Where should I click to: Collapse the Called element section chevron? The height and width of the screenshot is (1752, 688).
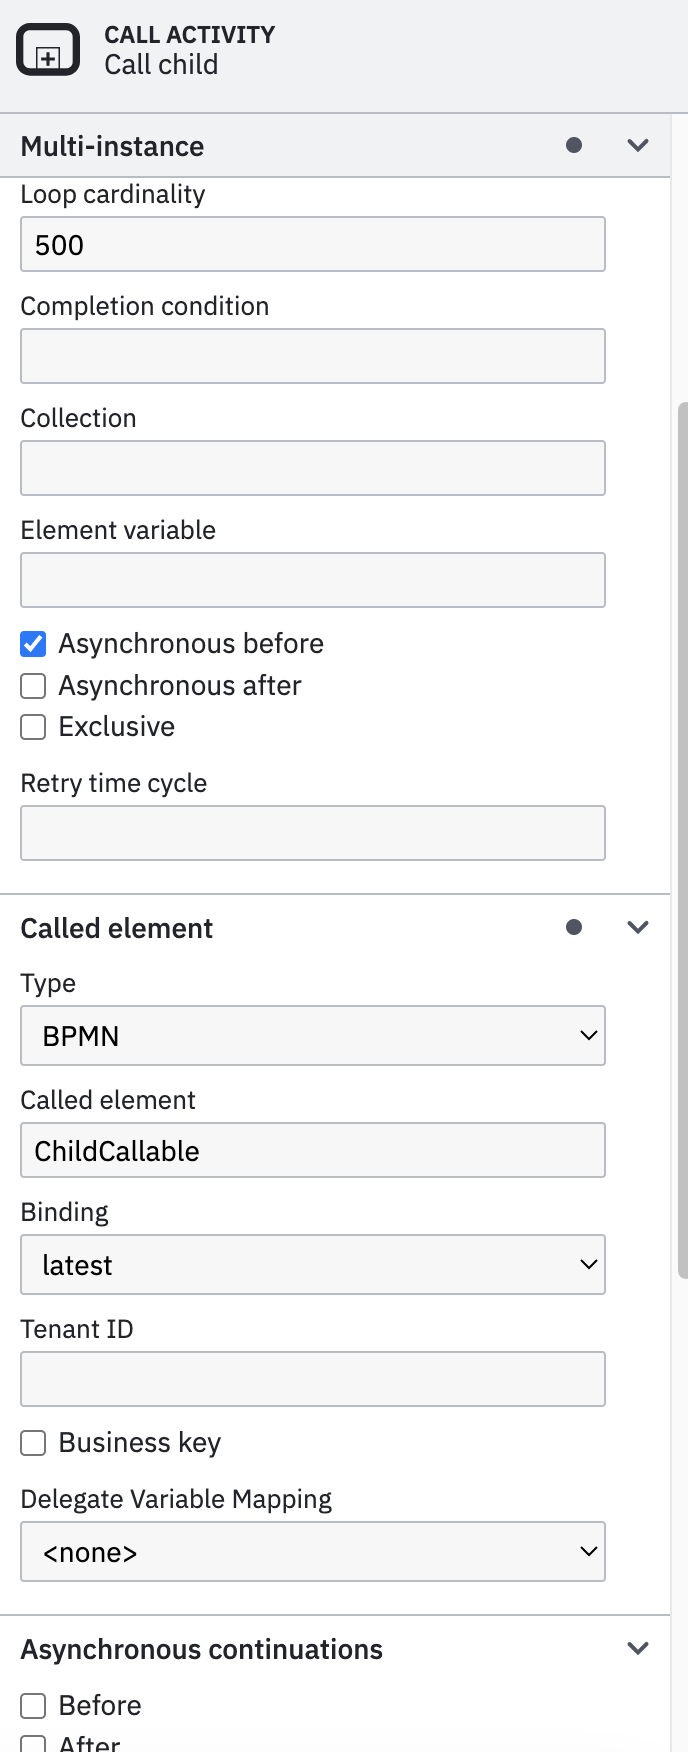click(638, 927)
